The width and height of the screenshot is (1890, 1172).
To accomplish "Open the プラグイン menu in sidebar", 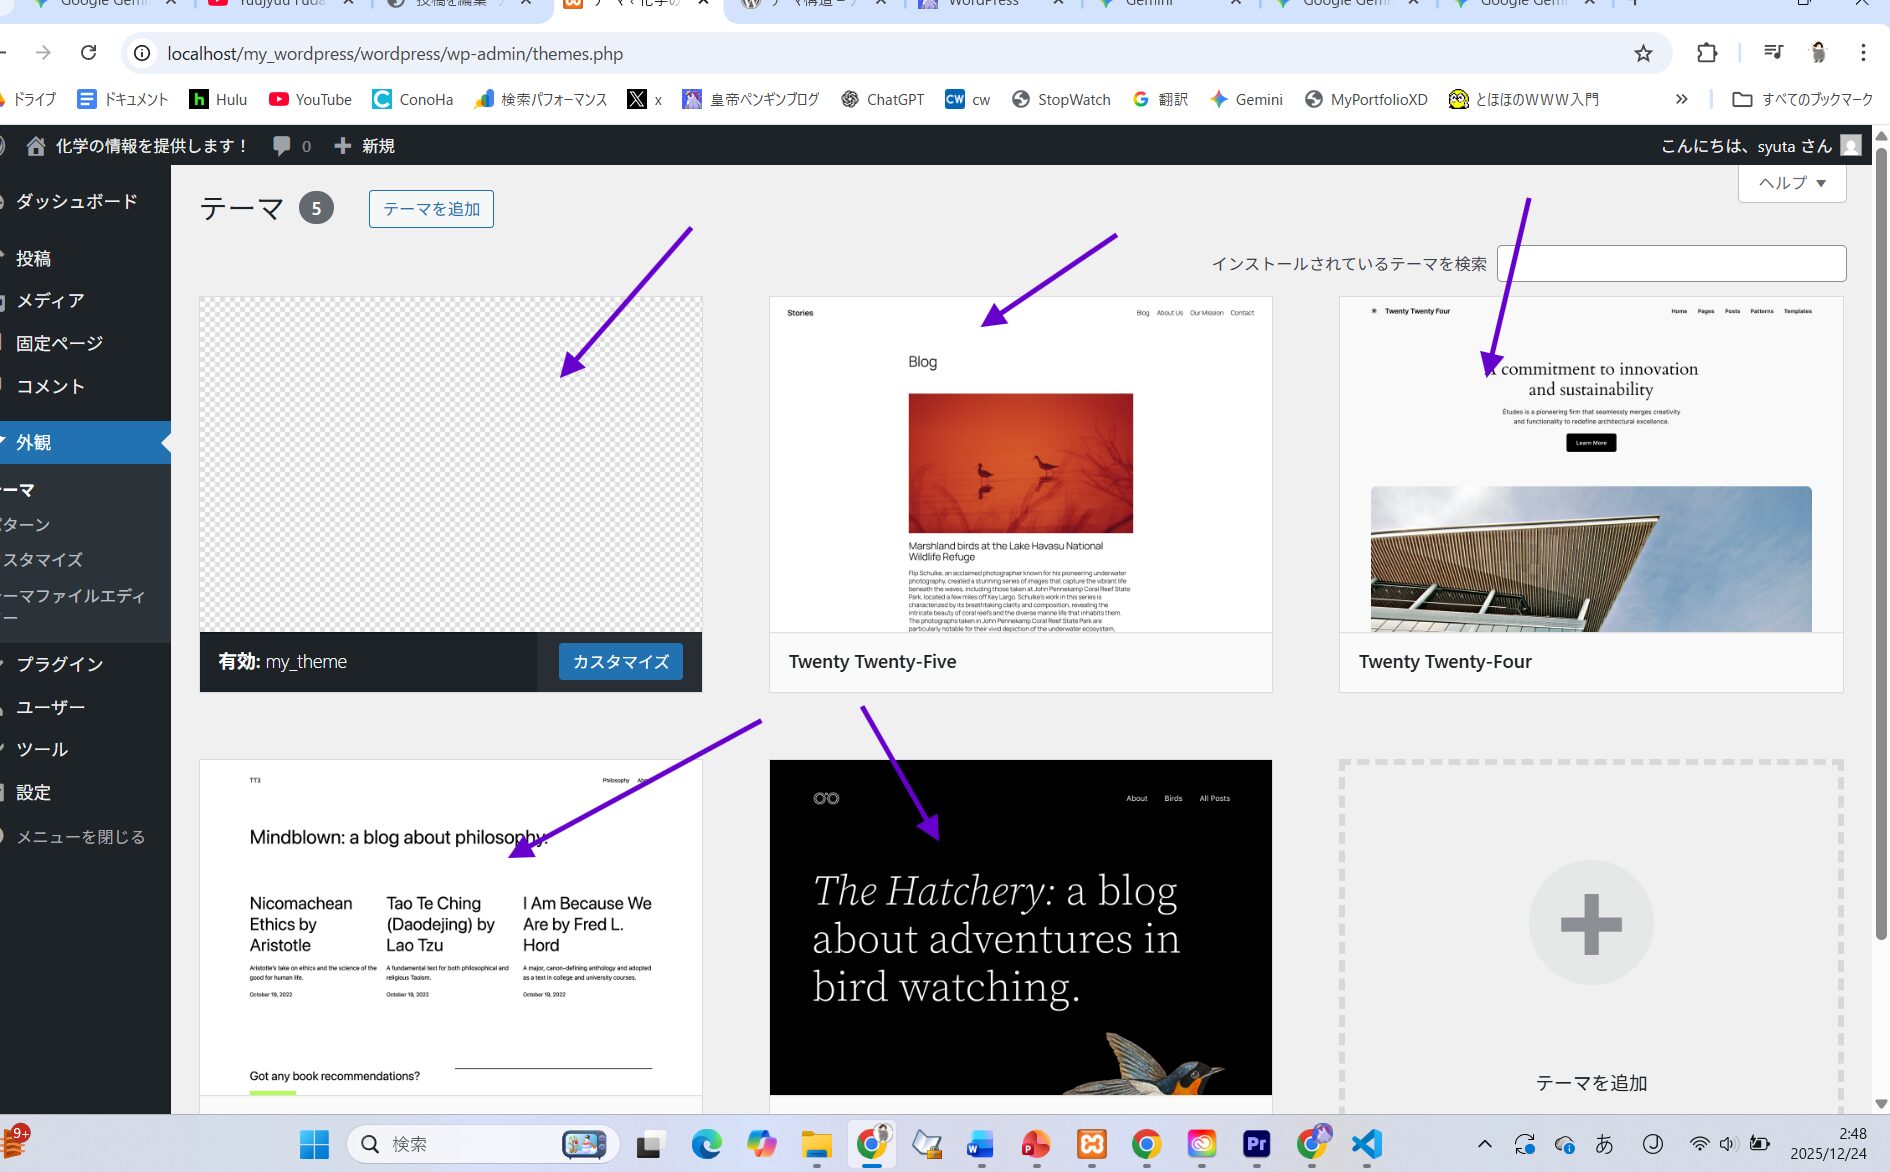I will (60, 664).
